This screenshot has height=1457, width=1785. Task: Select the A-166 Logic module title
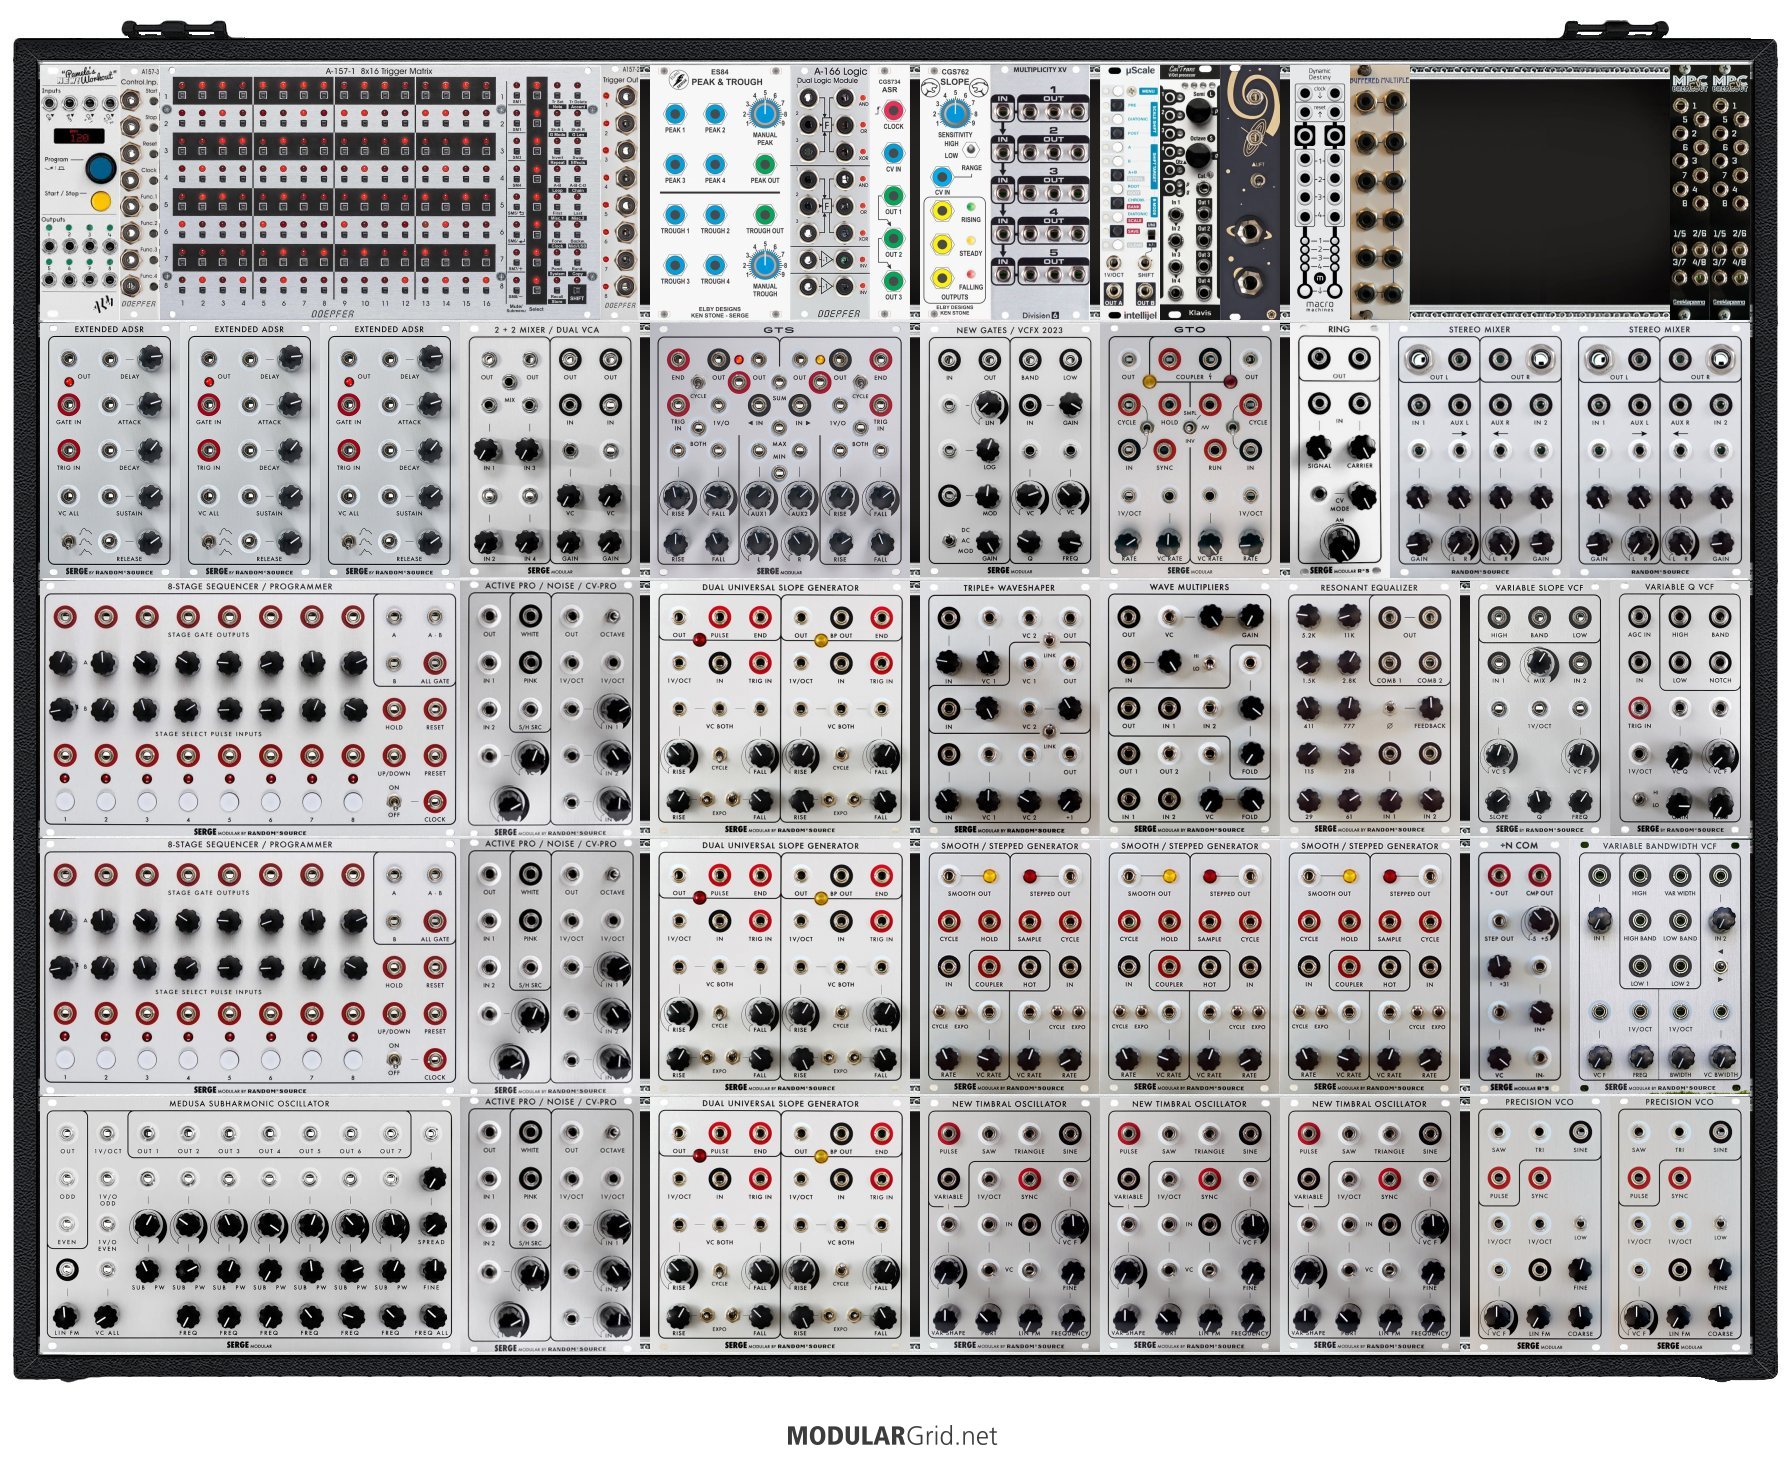840,72
